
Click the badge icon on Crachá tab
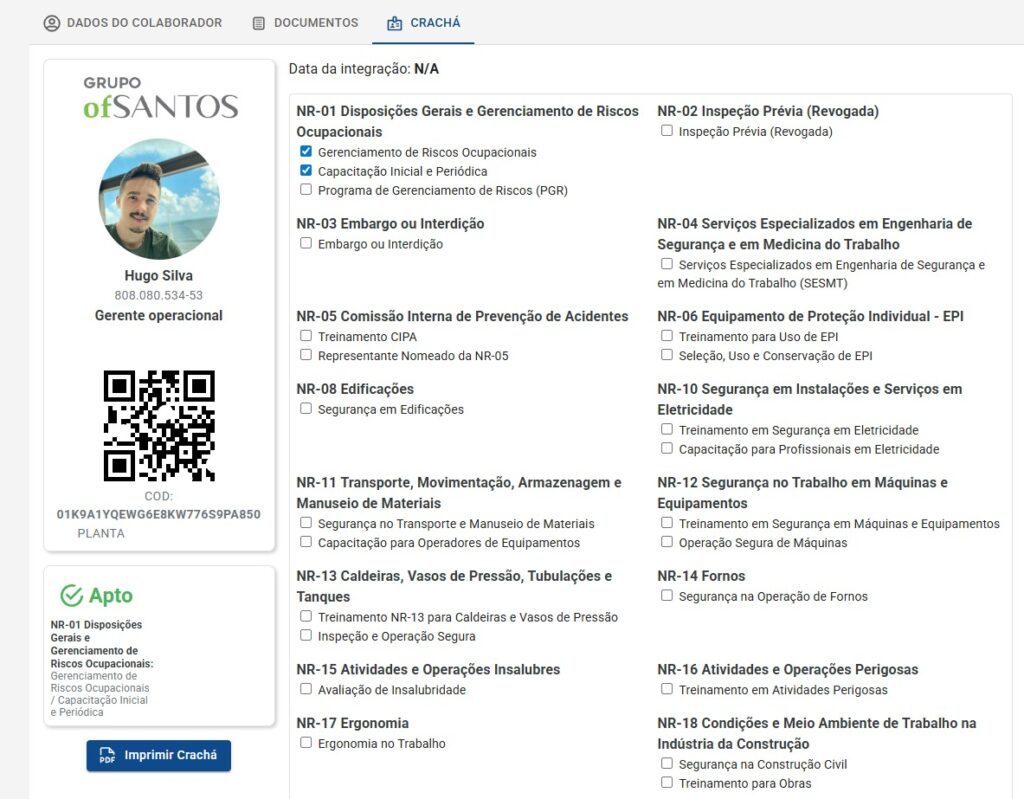395,23
